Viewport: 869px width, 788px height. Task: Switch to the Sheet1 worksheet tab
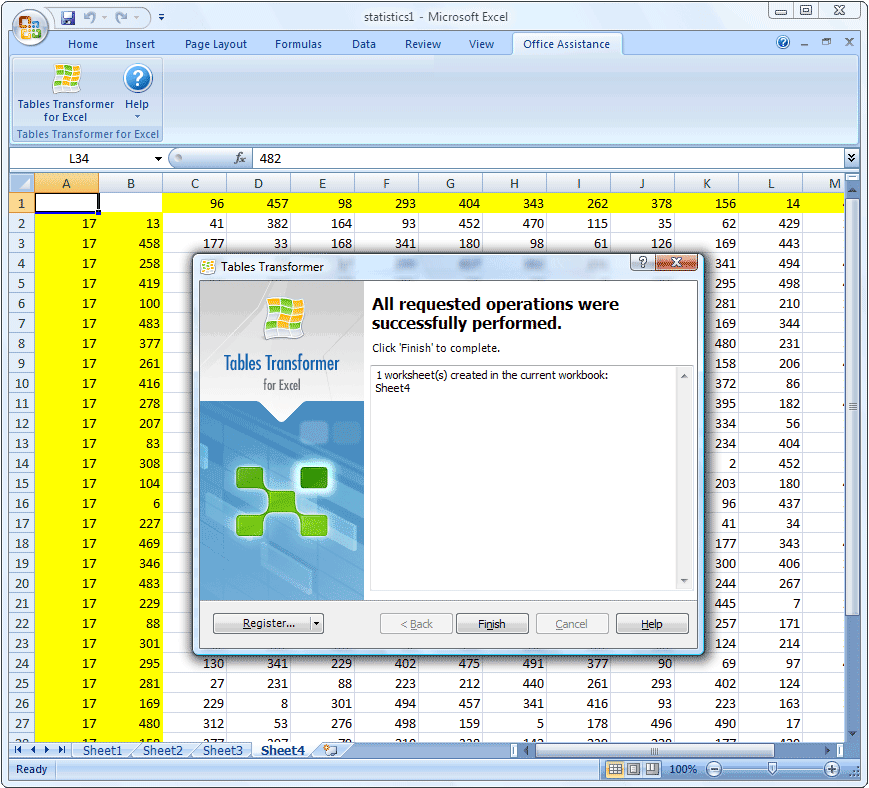pyautogui.click(x=103, y=751)
